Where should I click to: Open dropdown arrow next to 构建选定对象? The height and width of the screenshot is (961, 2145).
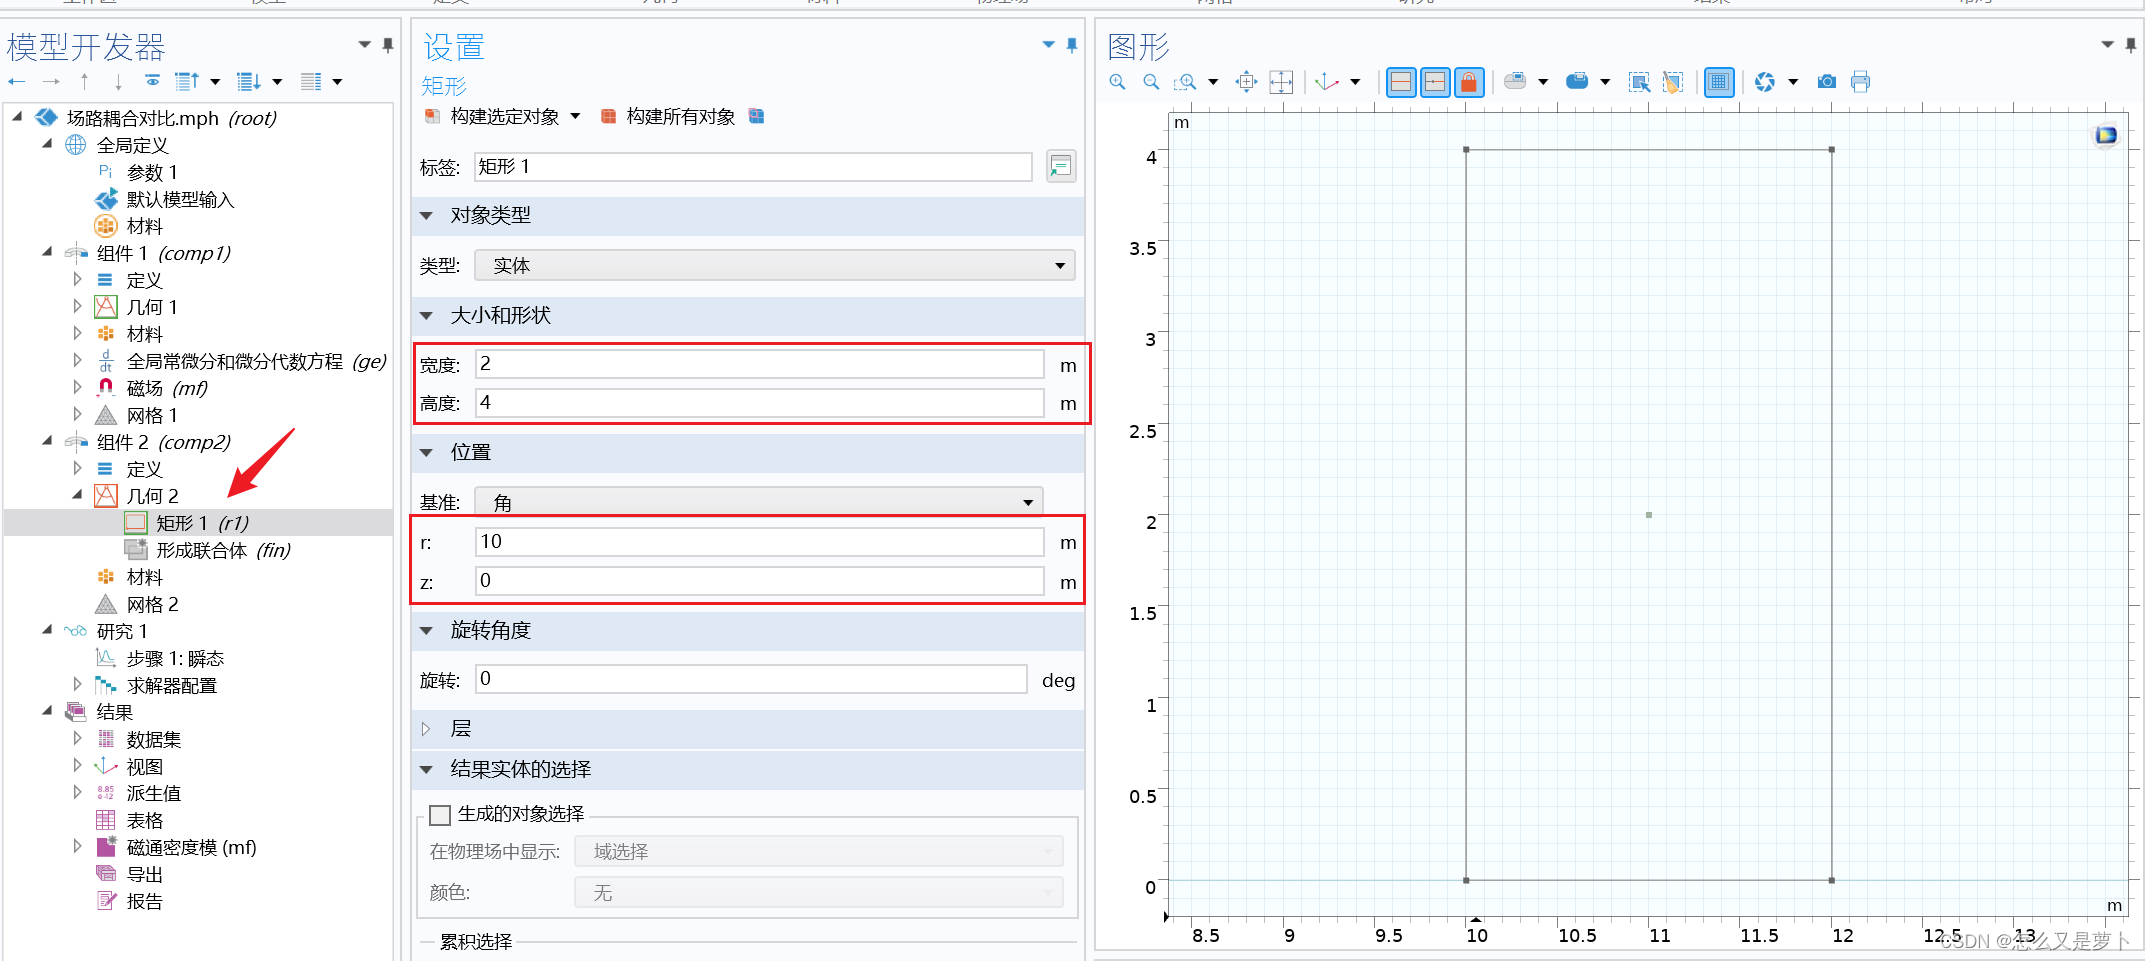pos(575,116)
